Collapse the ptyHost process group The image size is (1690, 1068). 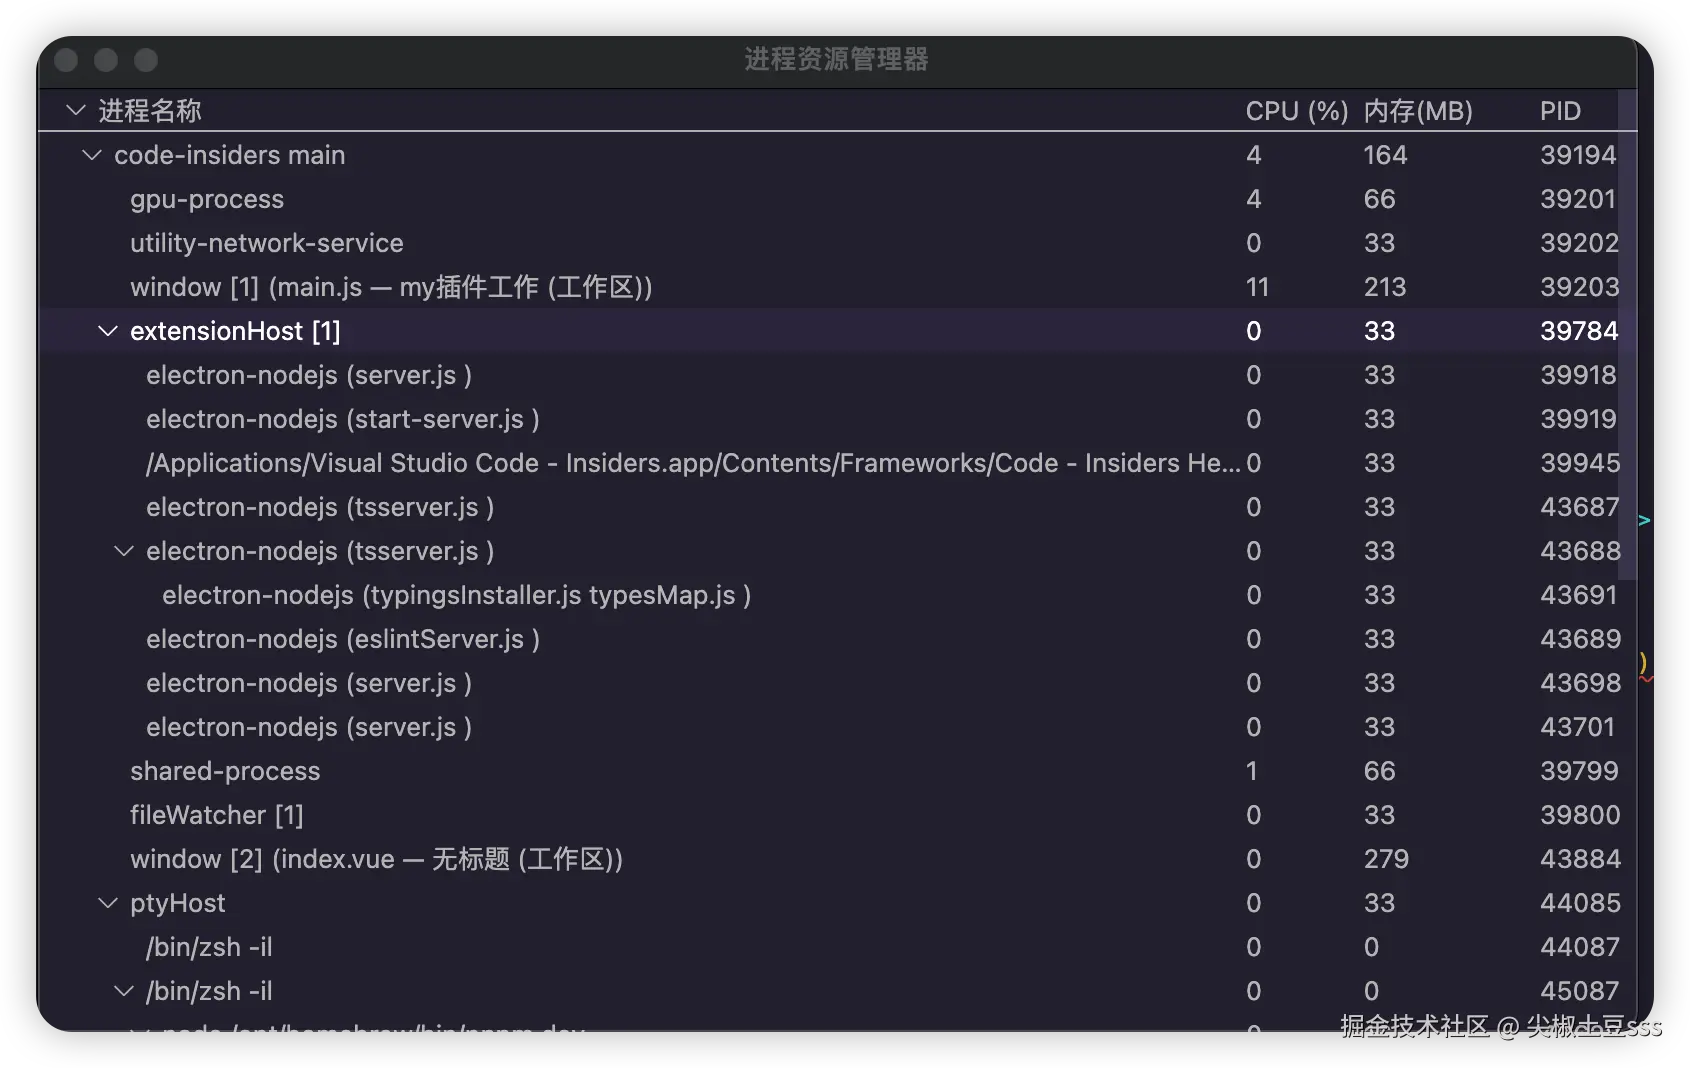(108, 903)
